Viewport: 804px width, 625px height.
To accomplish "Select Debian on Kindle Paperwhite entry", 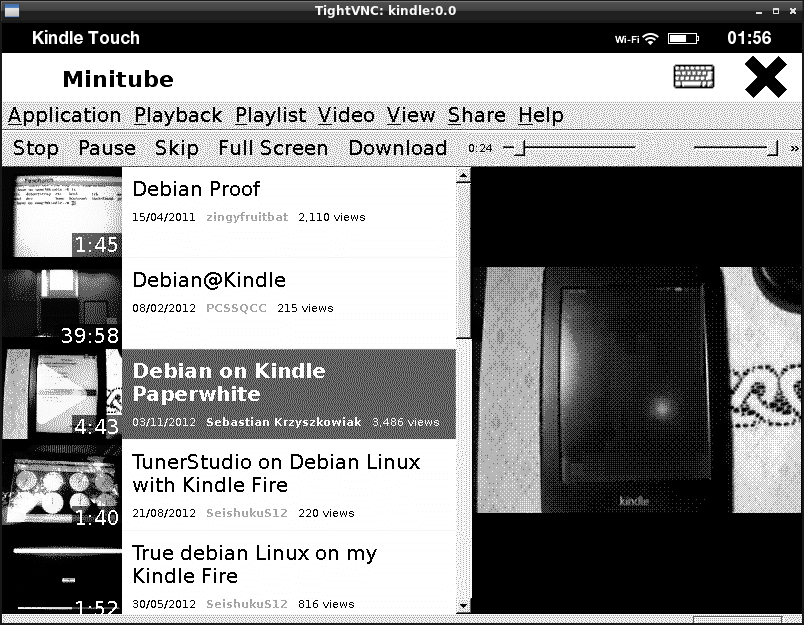I will tap(289, 394).
